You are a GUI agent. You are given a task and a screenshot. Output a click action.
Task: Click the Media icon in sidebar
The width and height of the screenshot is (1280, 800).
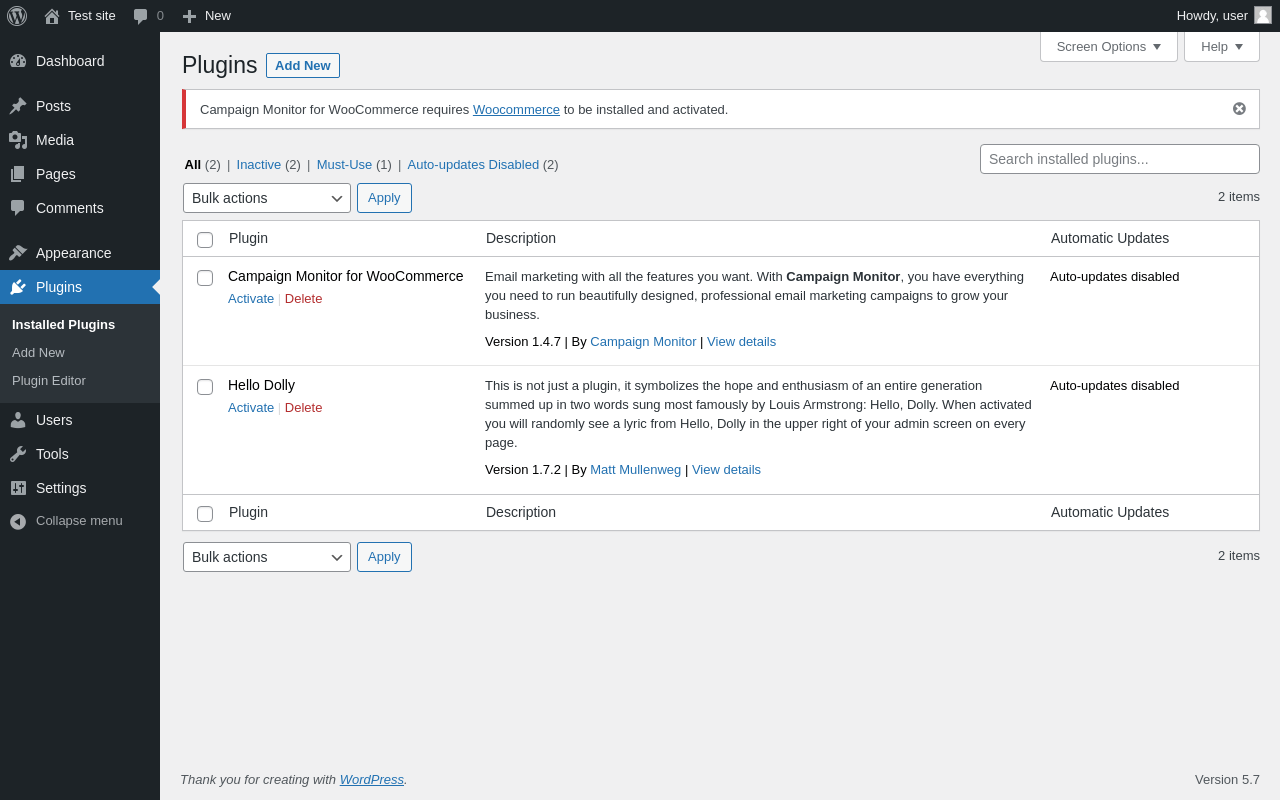tap(18, 140)
